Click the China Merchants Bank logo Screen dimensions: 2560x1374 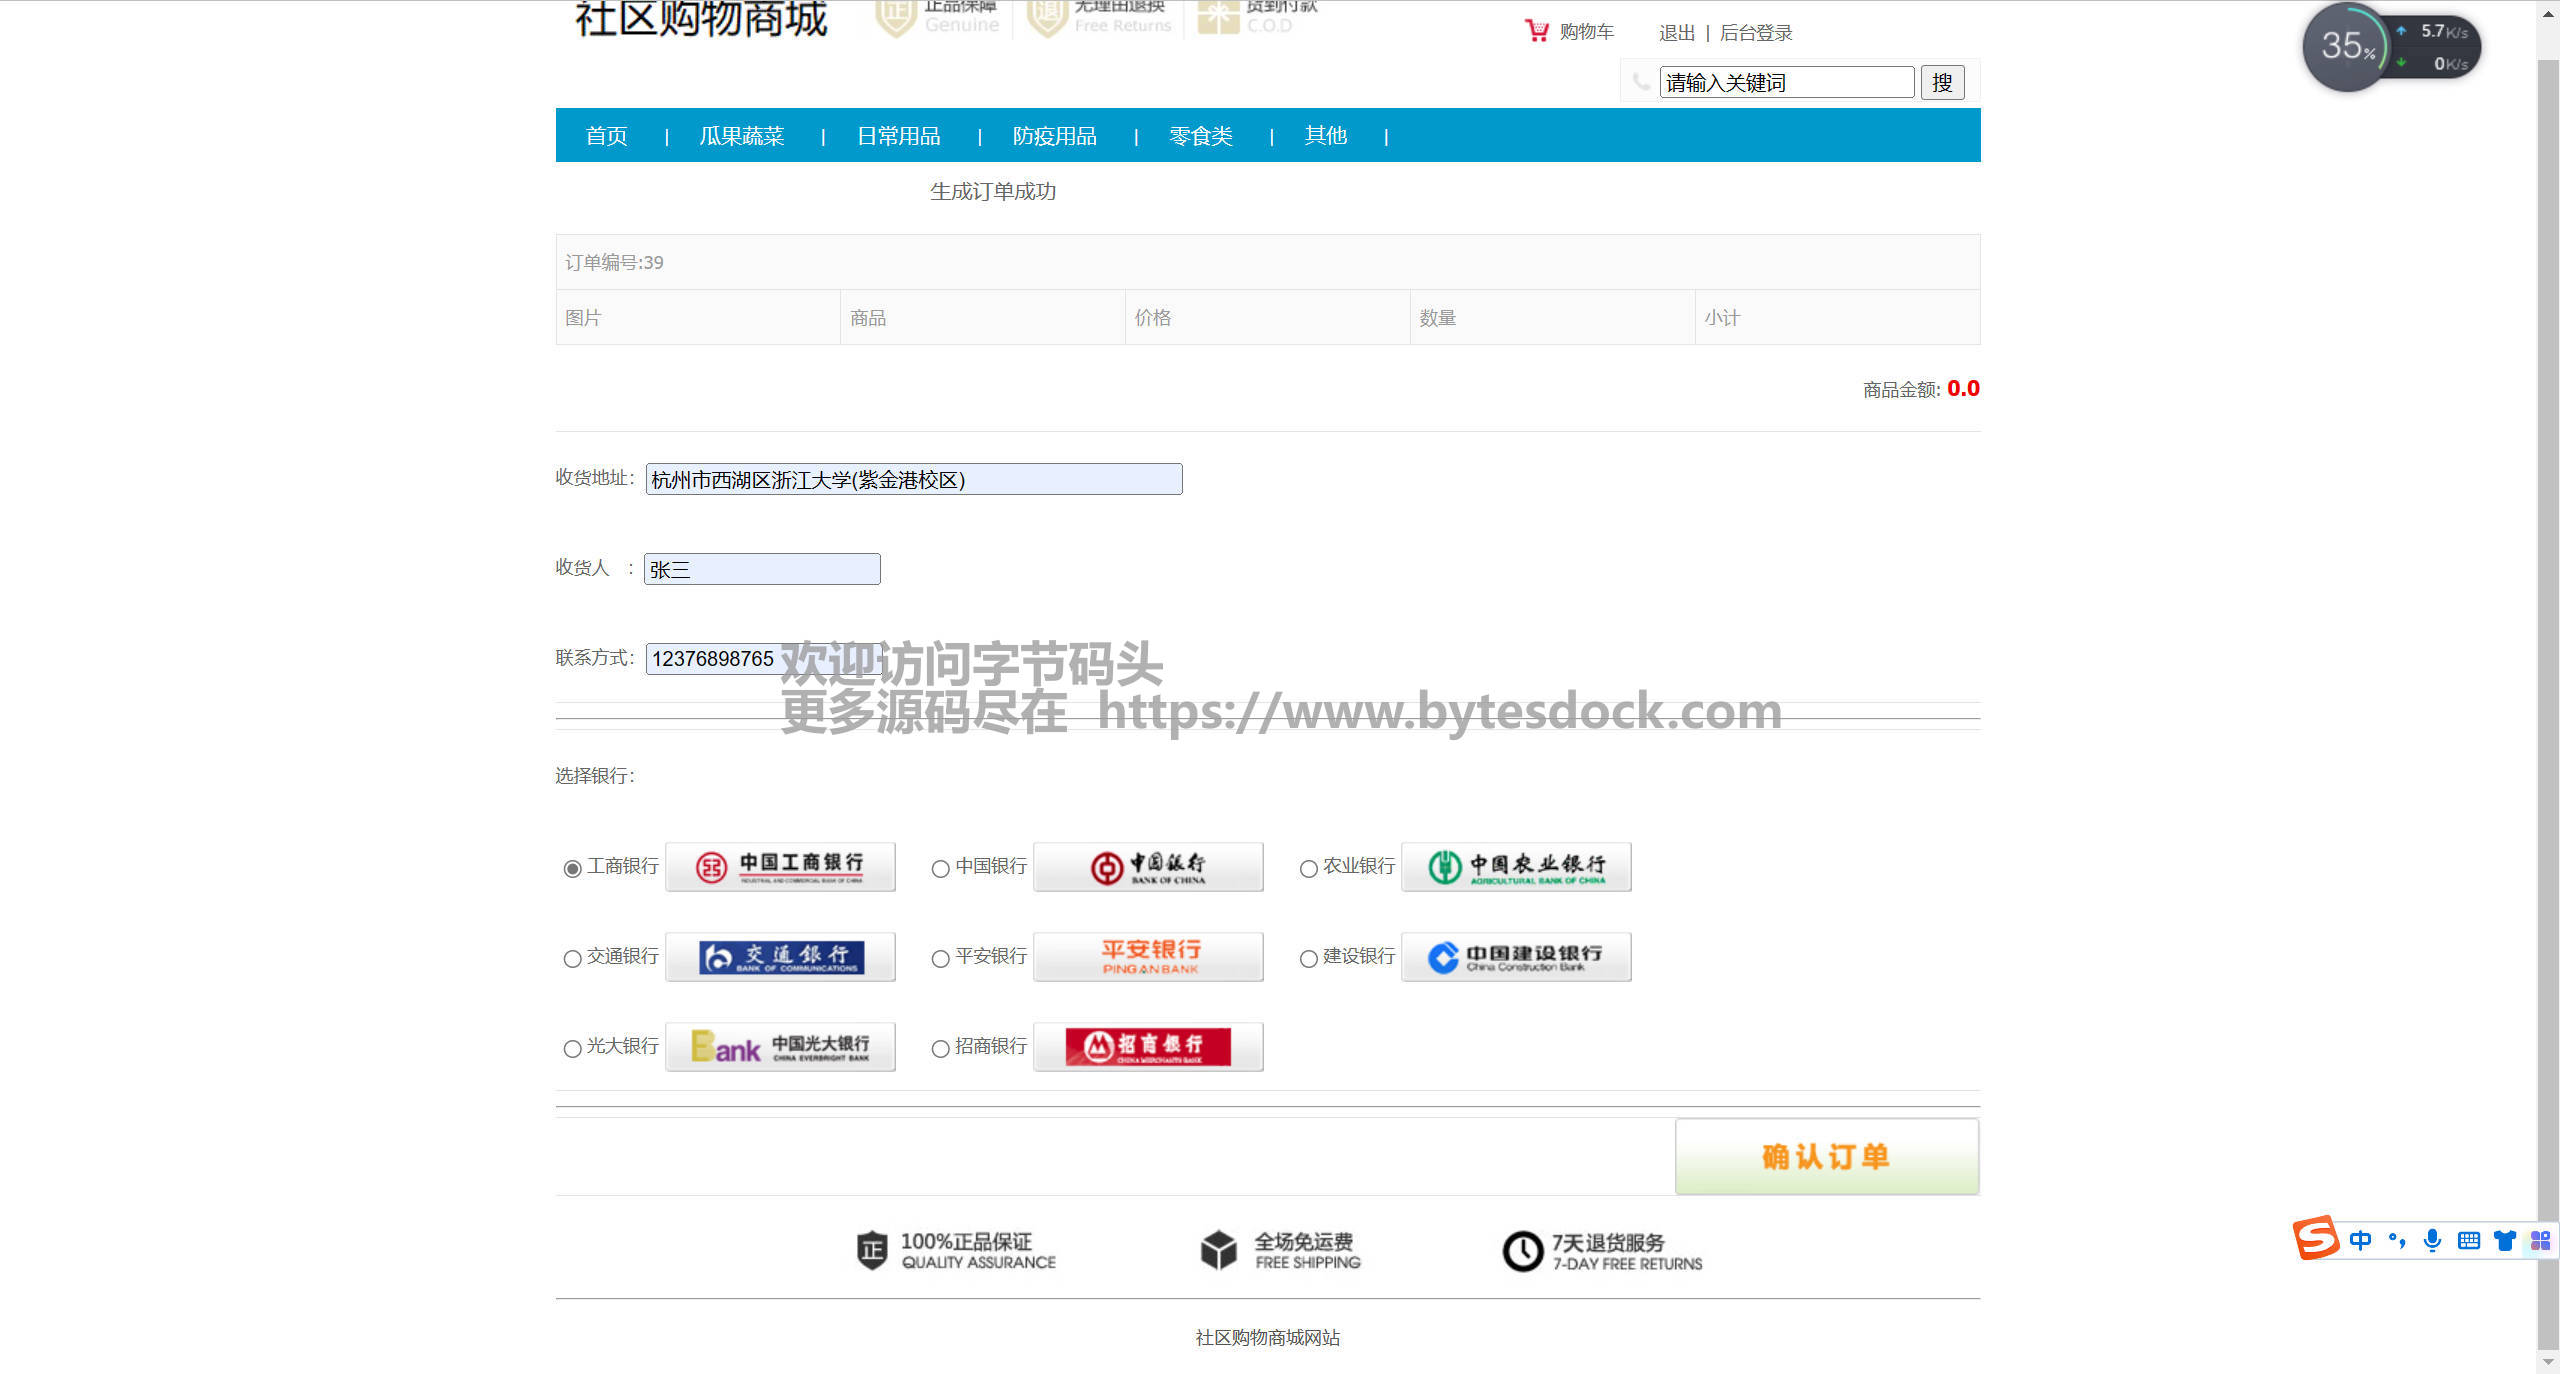tap(1148, 1047)
